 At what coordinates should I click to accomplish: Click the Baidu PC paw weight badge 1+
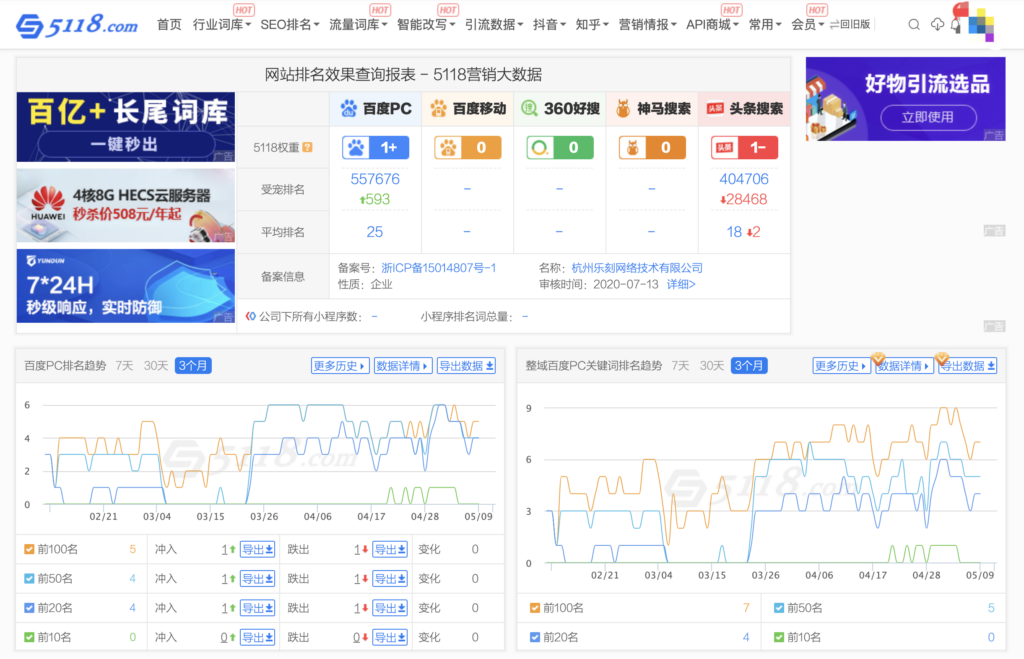376,148
